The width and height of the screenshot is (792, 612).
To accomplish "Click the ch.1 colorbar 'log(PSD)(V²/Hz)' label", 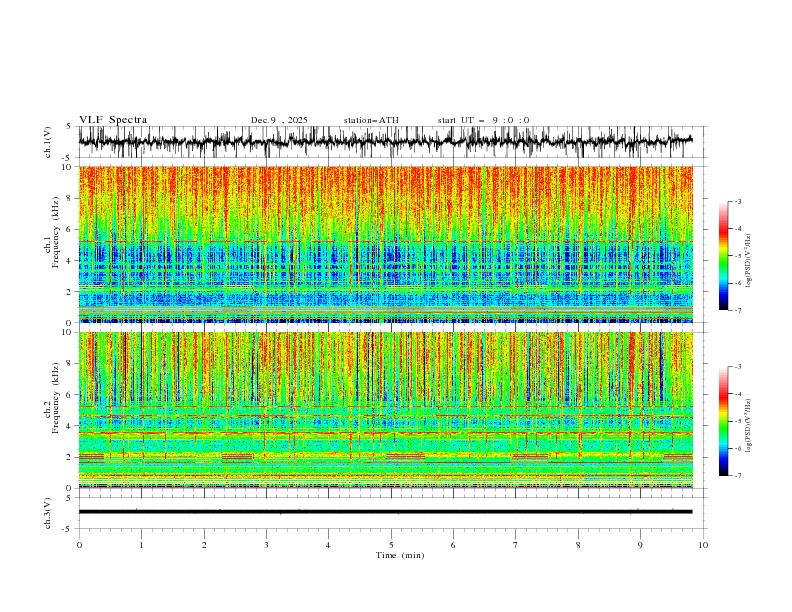I will [x=748, y=261].
